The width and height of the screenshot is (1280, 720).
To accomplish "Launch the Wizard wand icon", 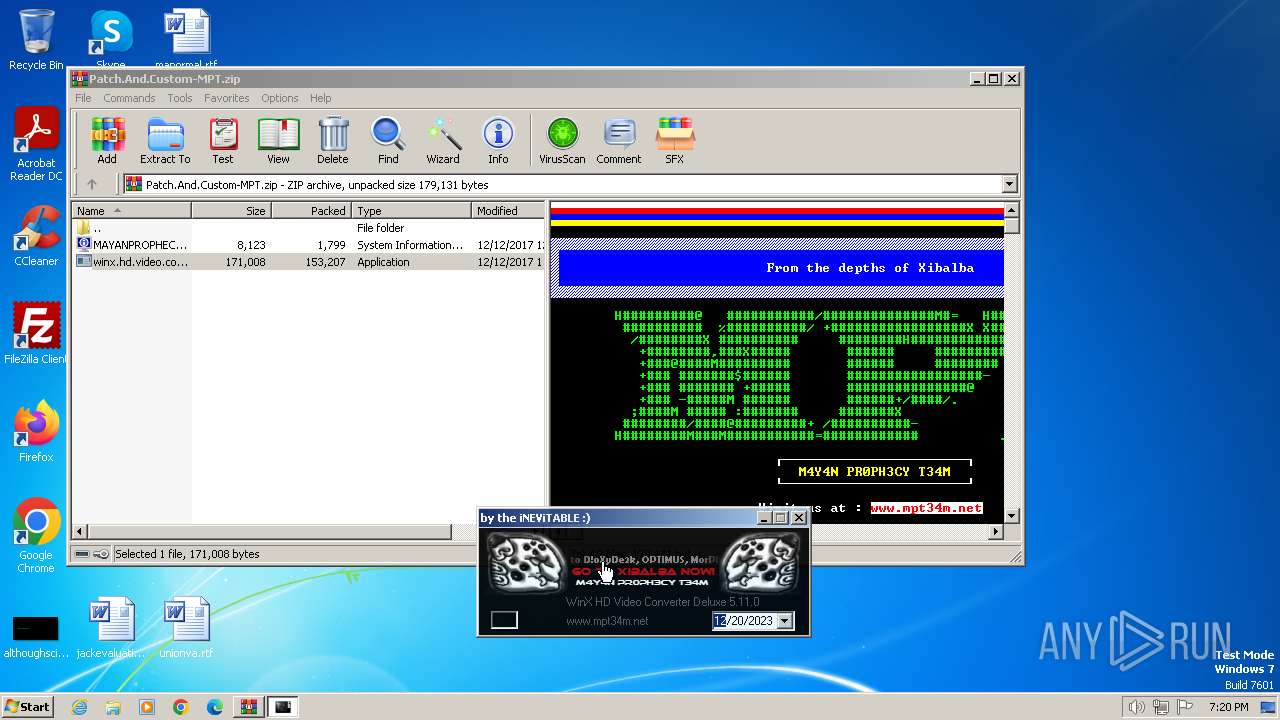I will click(443, 140).
